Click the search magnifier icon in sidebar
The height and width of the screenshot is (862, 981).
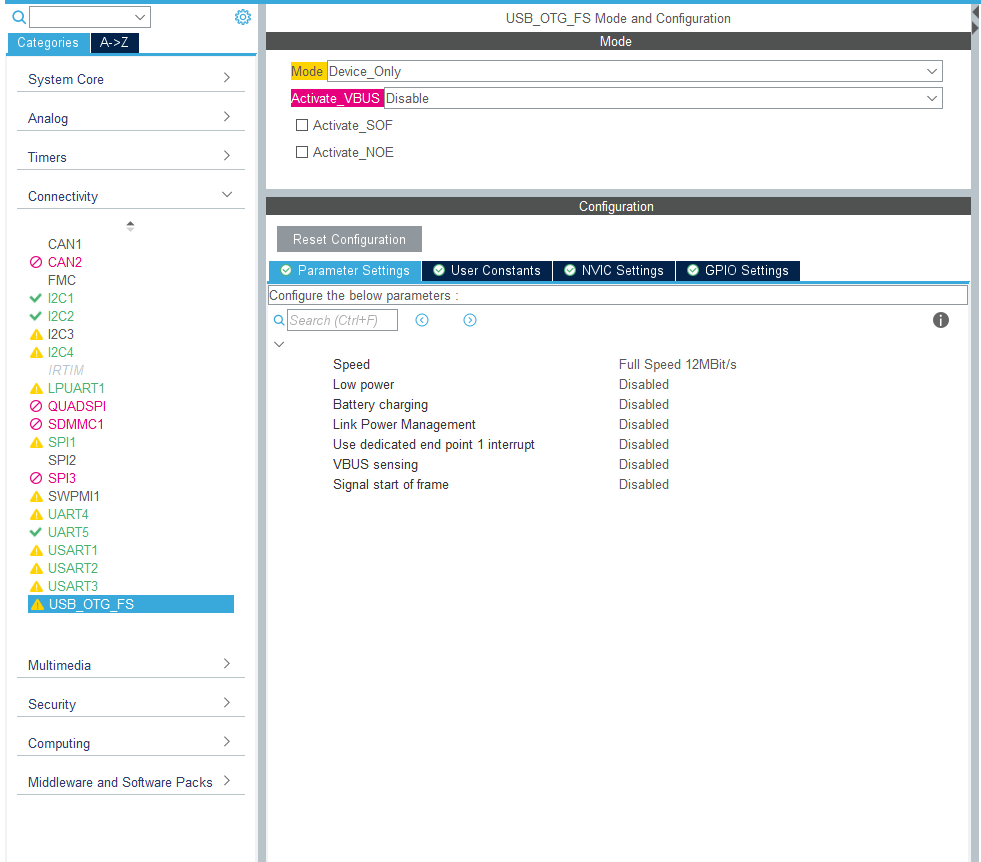pyautogui.click(x=19, y=17)
